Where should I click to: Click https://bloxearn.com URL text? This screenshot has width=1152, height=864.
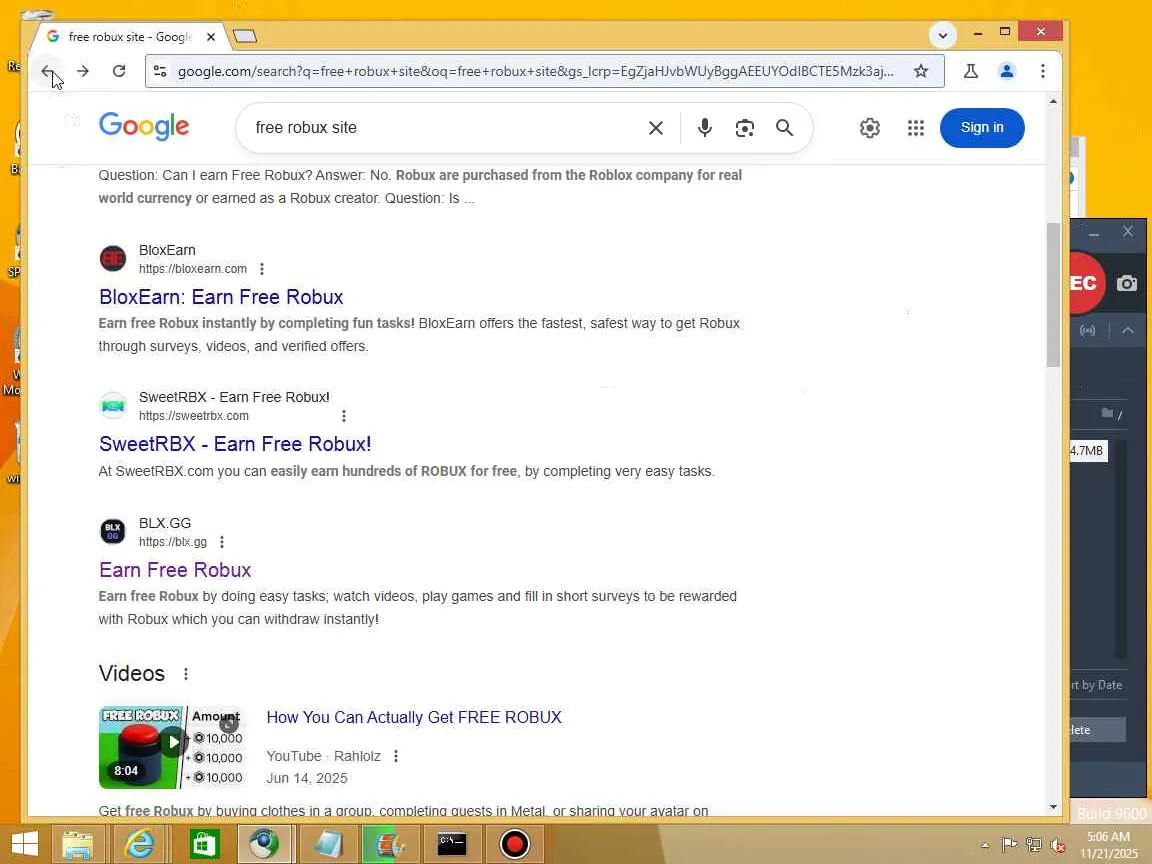(x=192, y=269)
